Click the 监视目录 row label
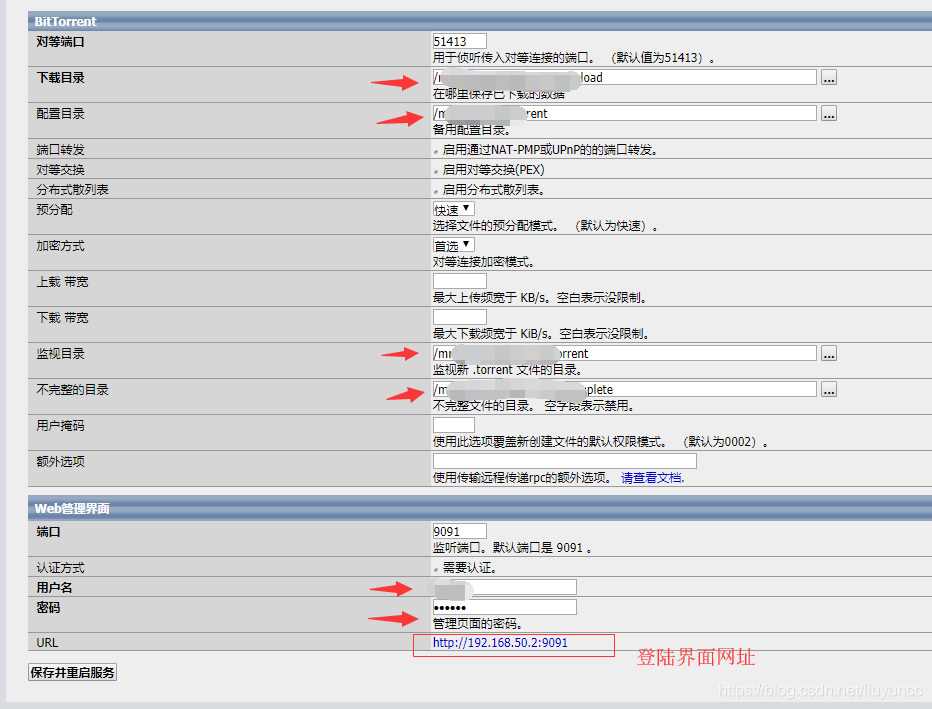The width and height of the screenshot is (932, 709). [60, 354]
